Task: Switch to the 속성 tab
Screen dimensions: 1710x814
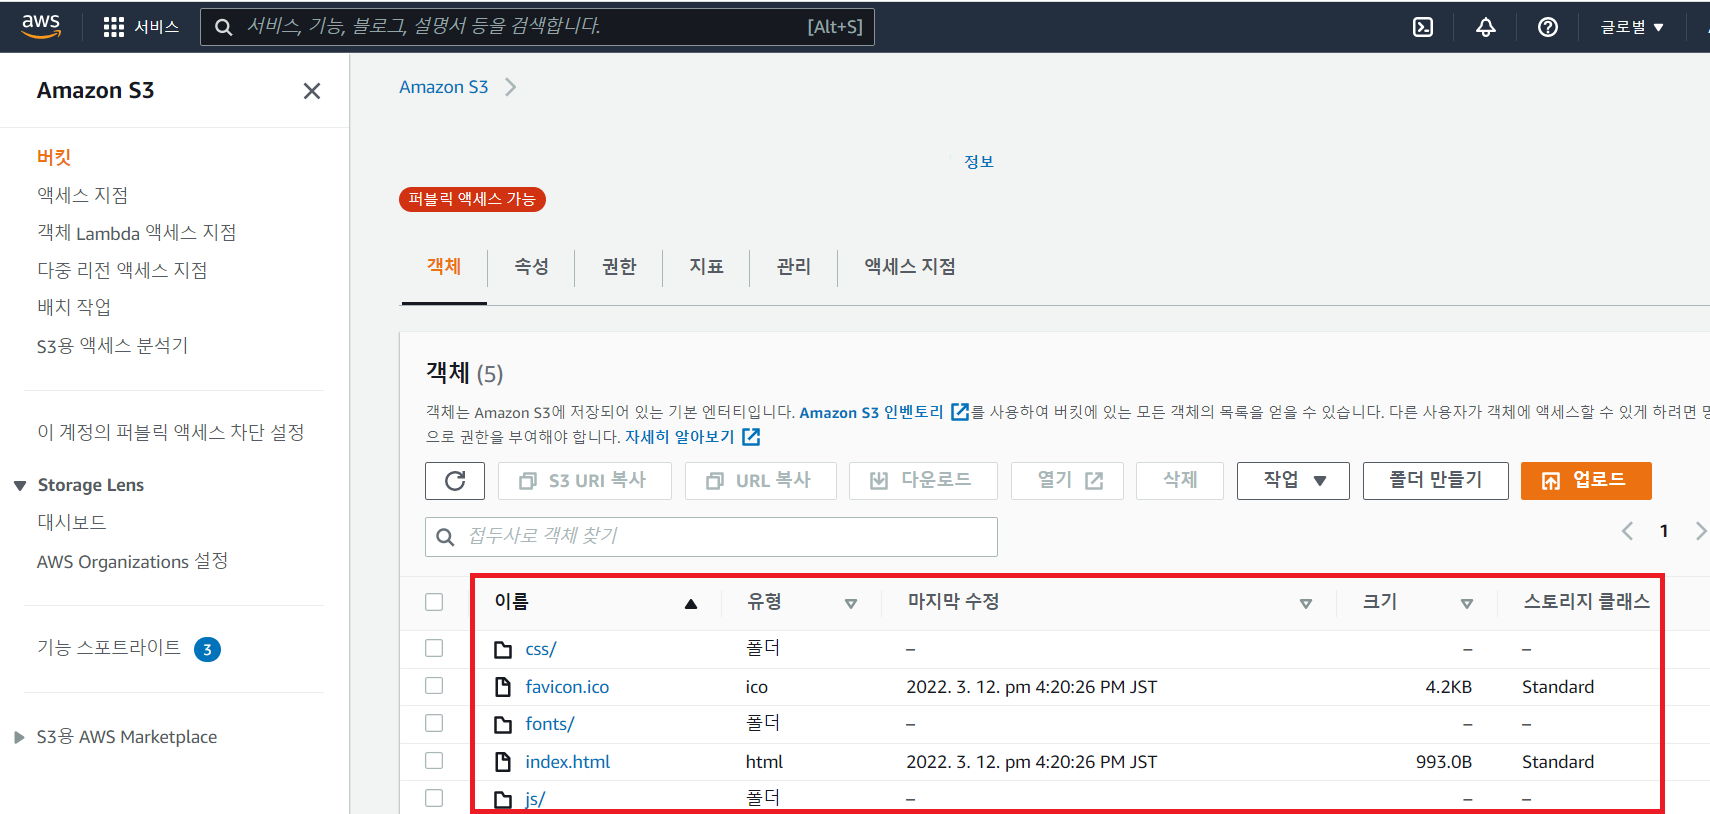Action: tap(531, 267)
